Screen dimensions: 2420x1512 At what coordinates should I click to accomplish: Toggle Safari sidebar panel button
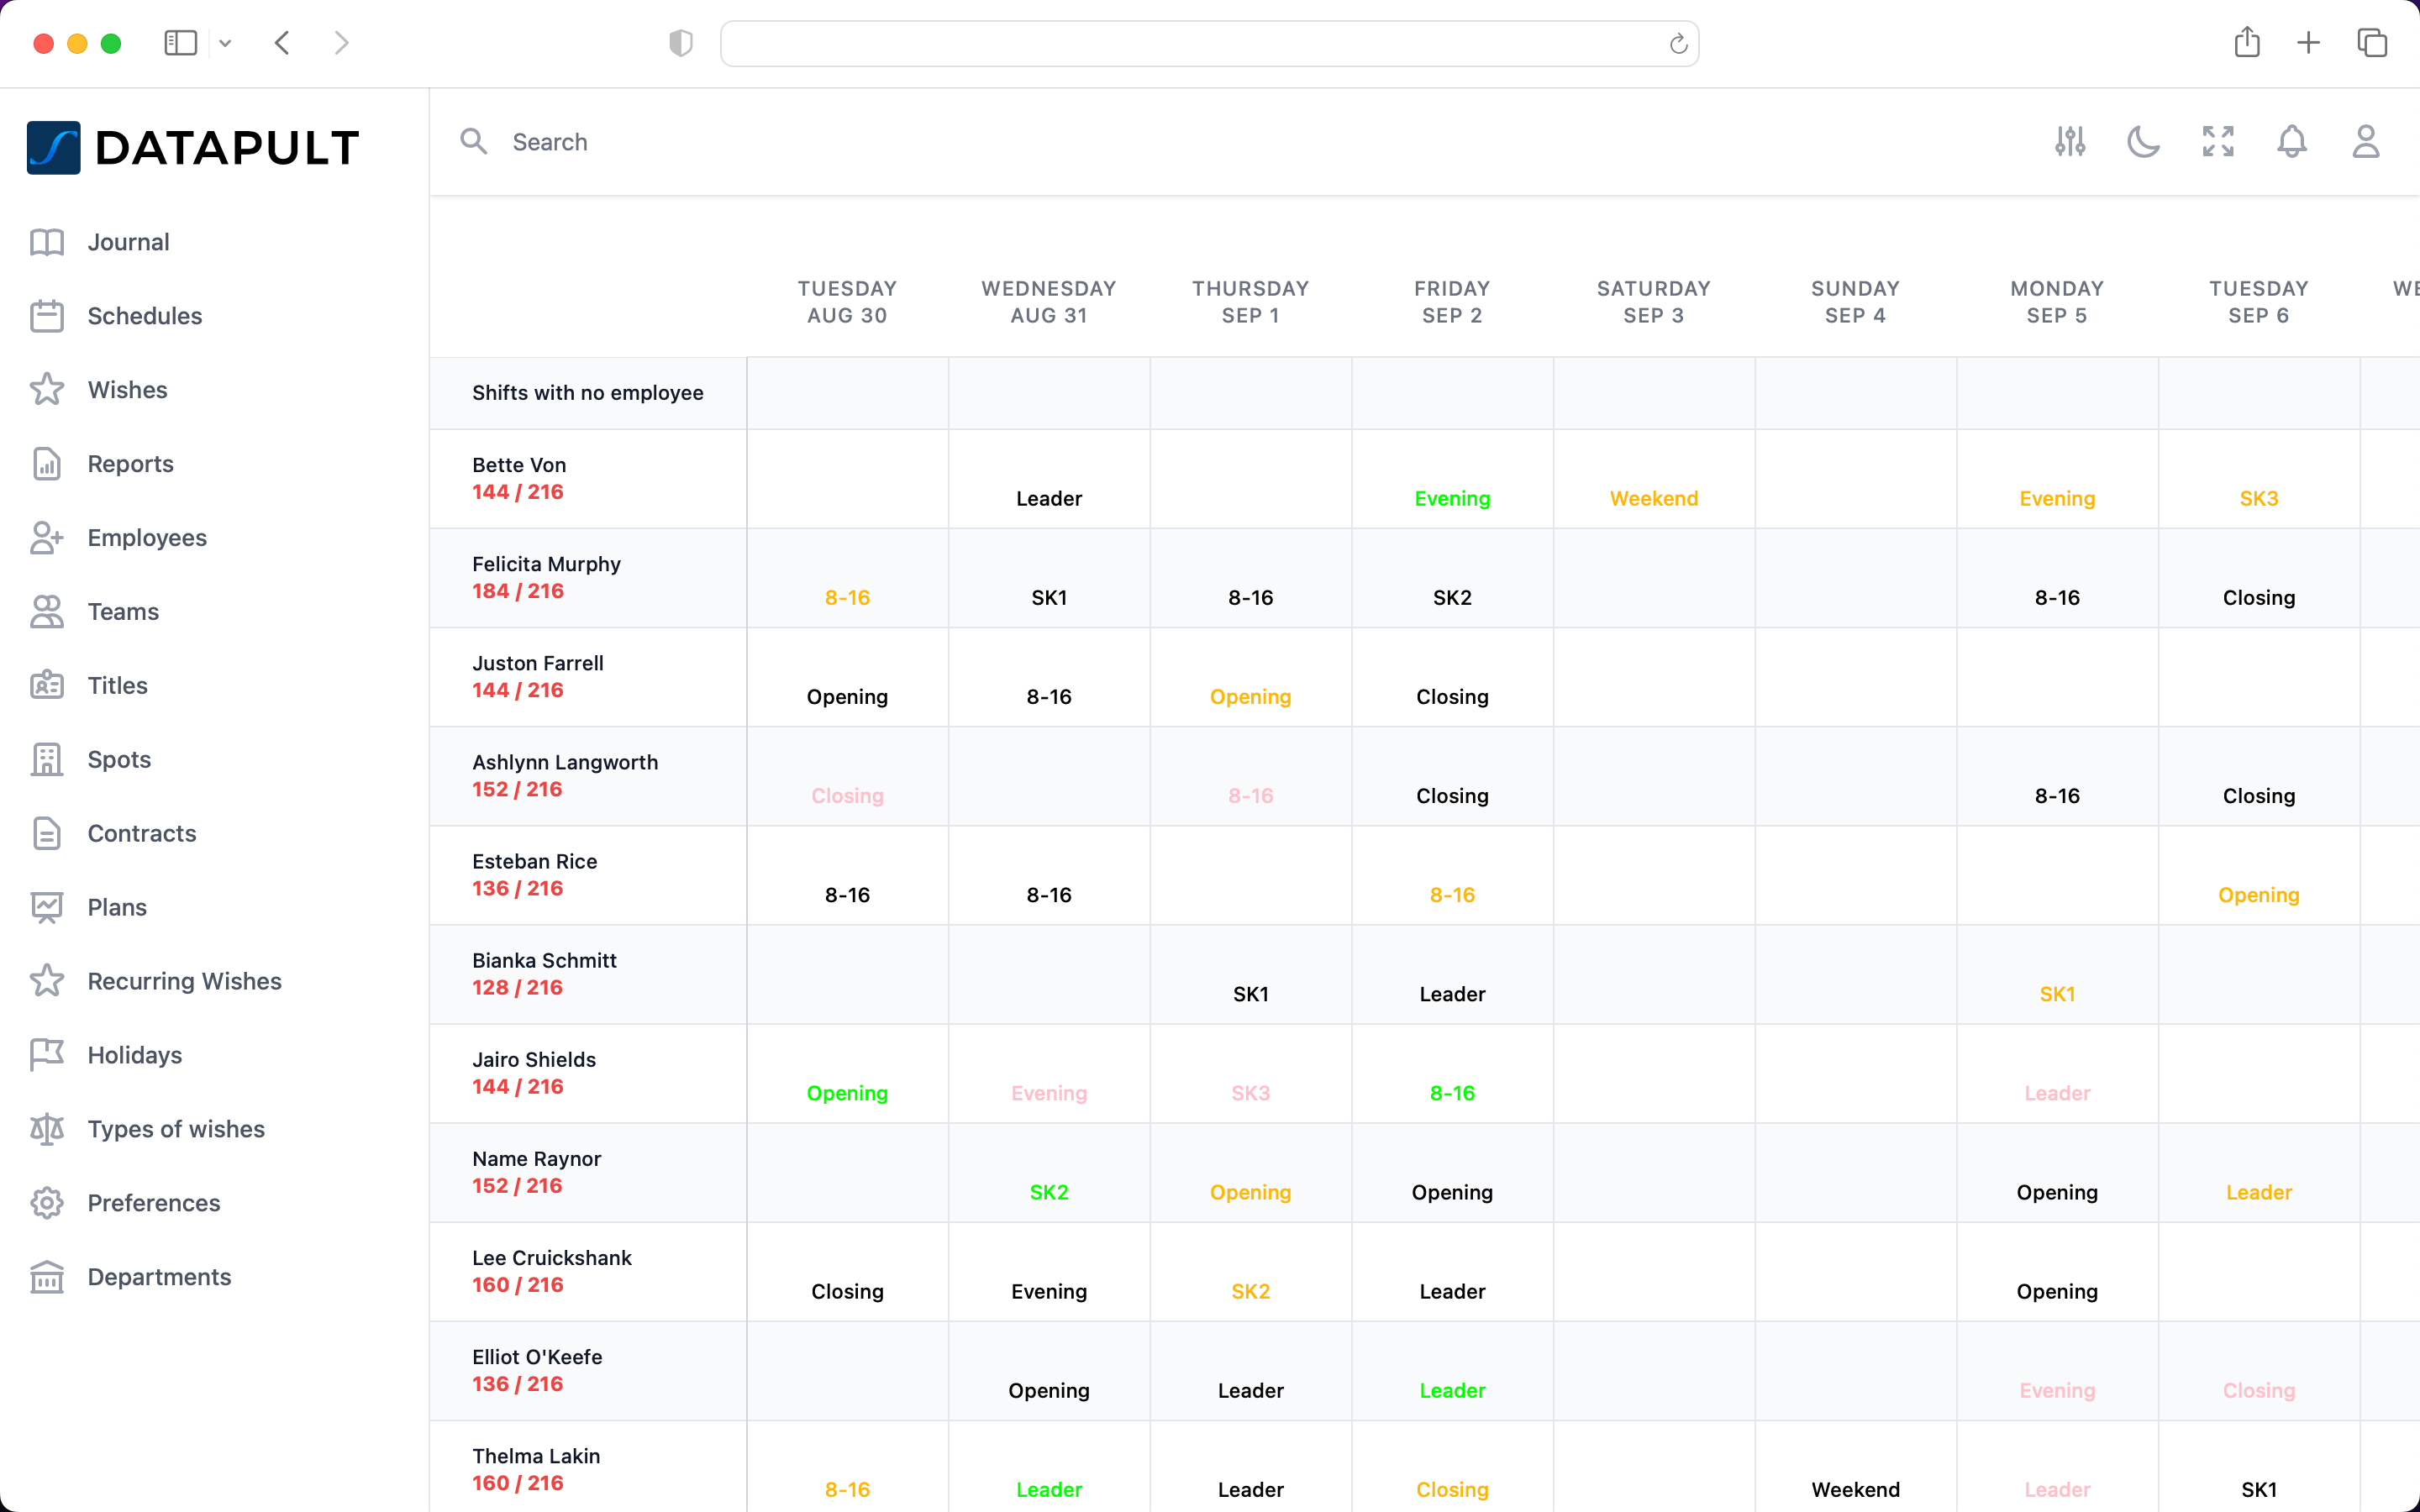180,43
